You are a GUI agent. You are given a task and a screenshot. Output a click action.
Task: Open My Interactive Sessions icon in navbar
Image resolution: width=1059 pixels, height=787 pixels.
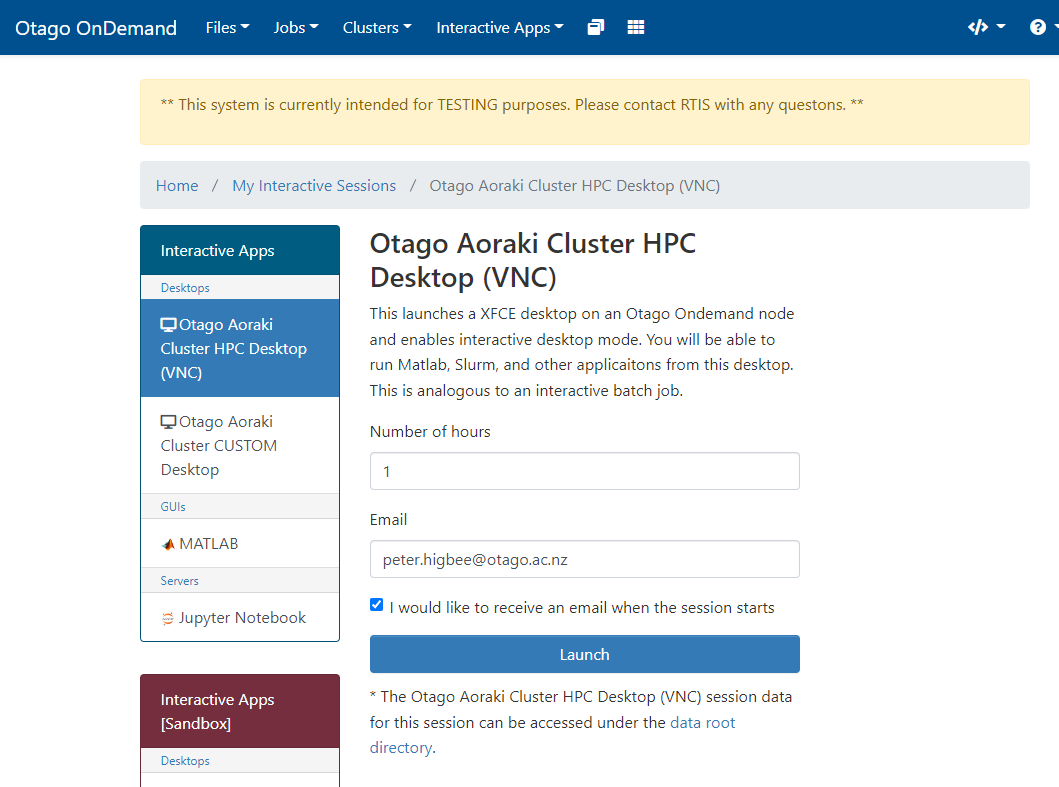(596, 28)
